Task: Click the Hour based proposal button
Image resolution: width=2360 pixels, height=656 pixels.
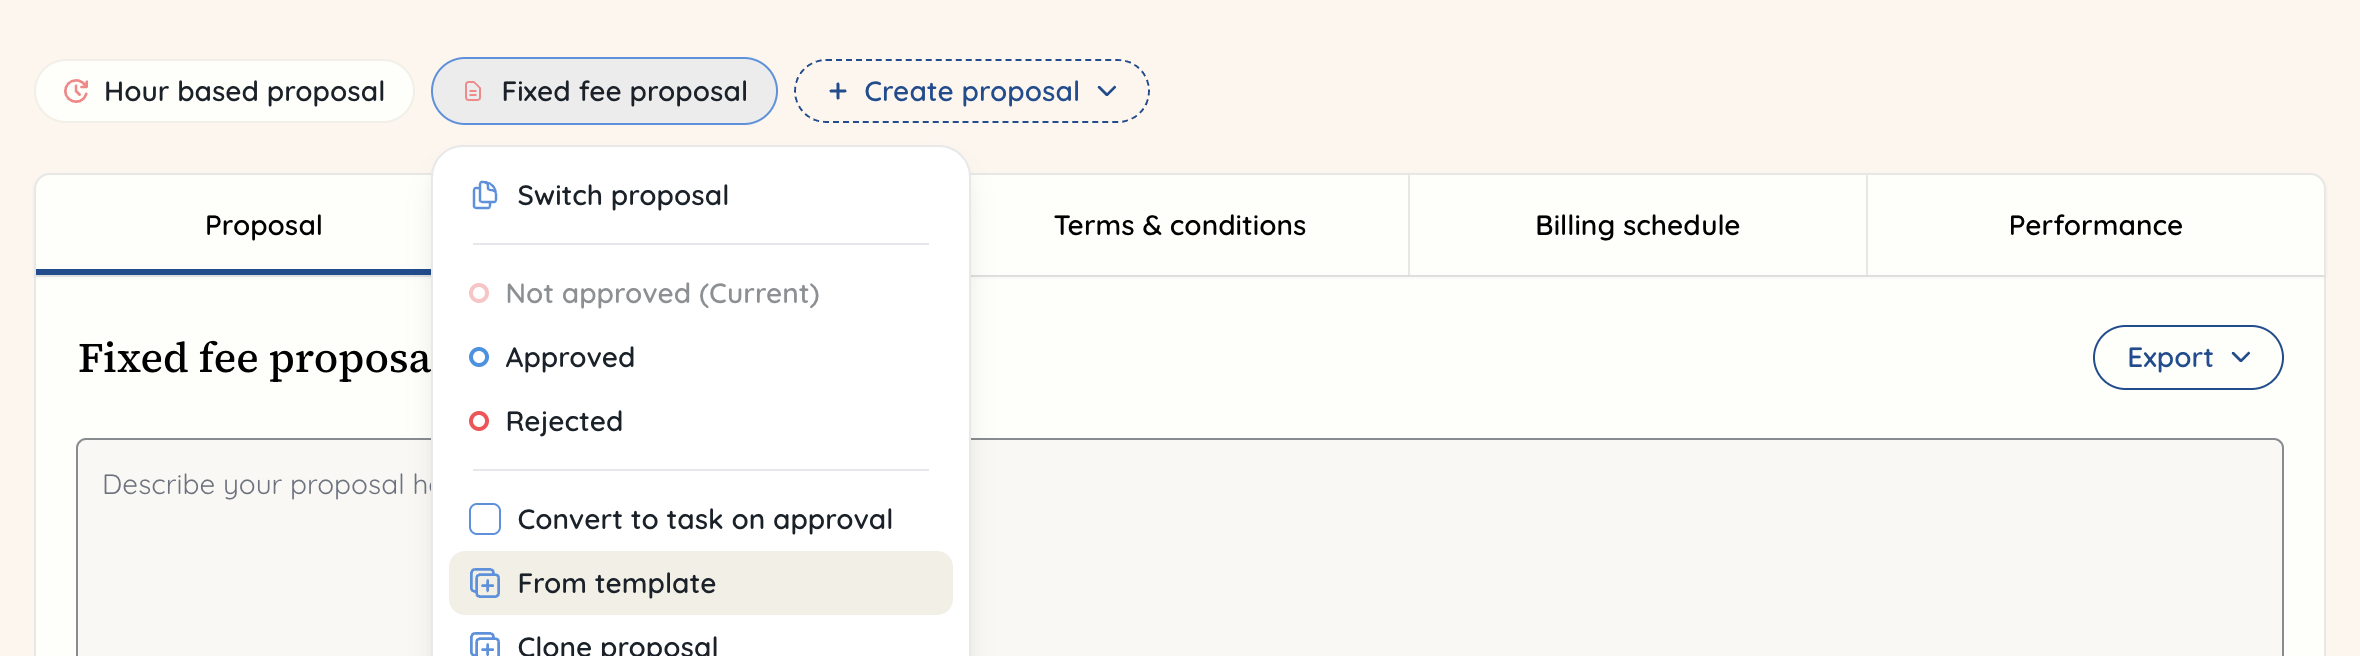Action: [224, 91]
